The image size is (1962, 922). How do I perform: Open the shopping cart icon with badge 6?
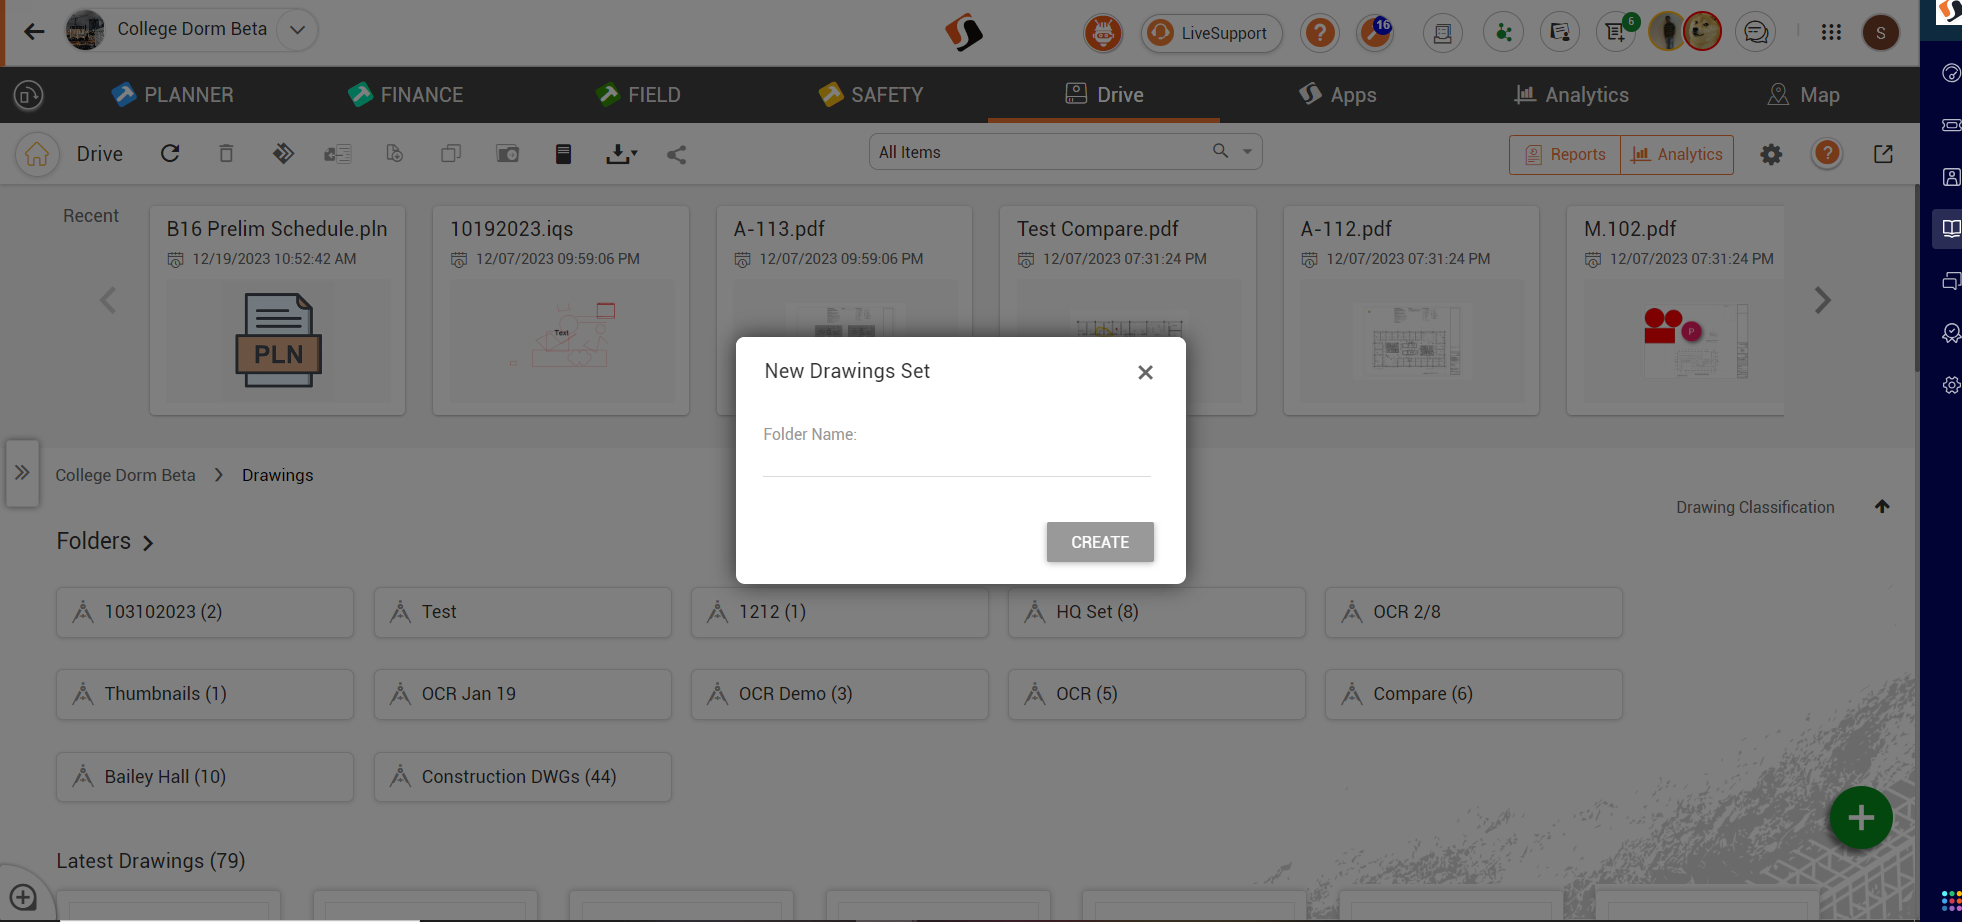1617,33
